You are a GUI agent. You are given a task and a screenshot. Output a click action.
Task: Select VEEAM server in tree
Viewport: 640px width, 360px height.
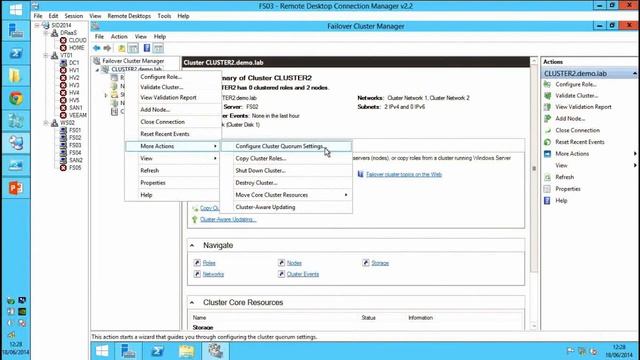coord(78,115)
